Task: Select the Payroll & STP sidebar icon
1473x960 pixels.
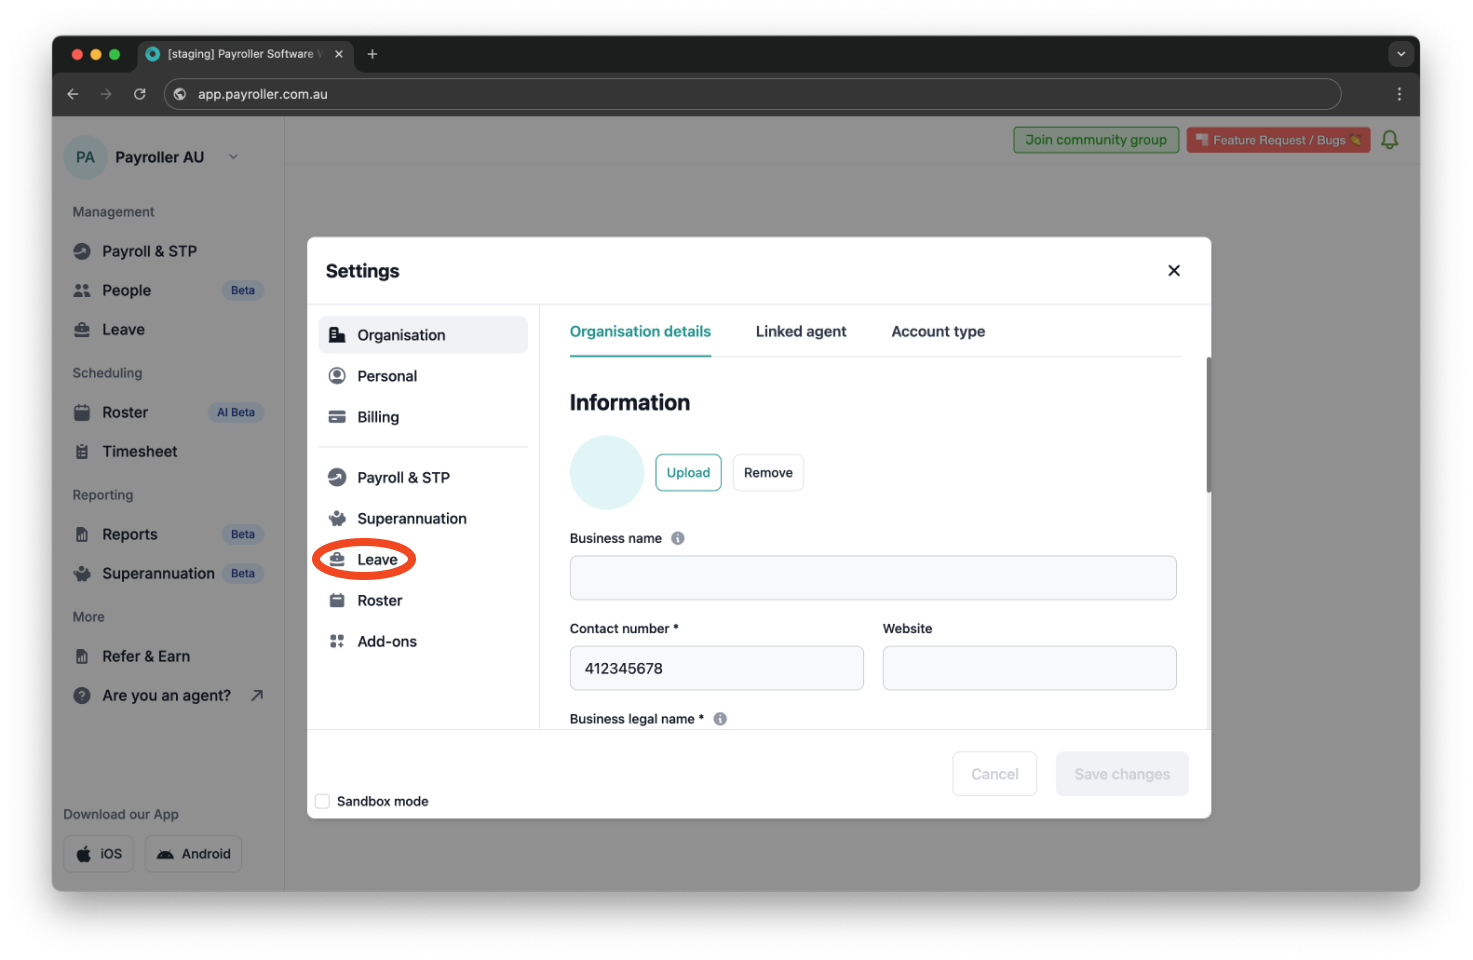Action: click(83, 251)
